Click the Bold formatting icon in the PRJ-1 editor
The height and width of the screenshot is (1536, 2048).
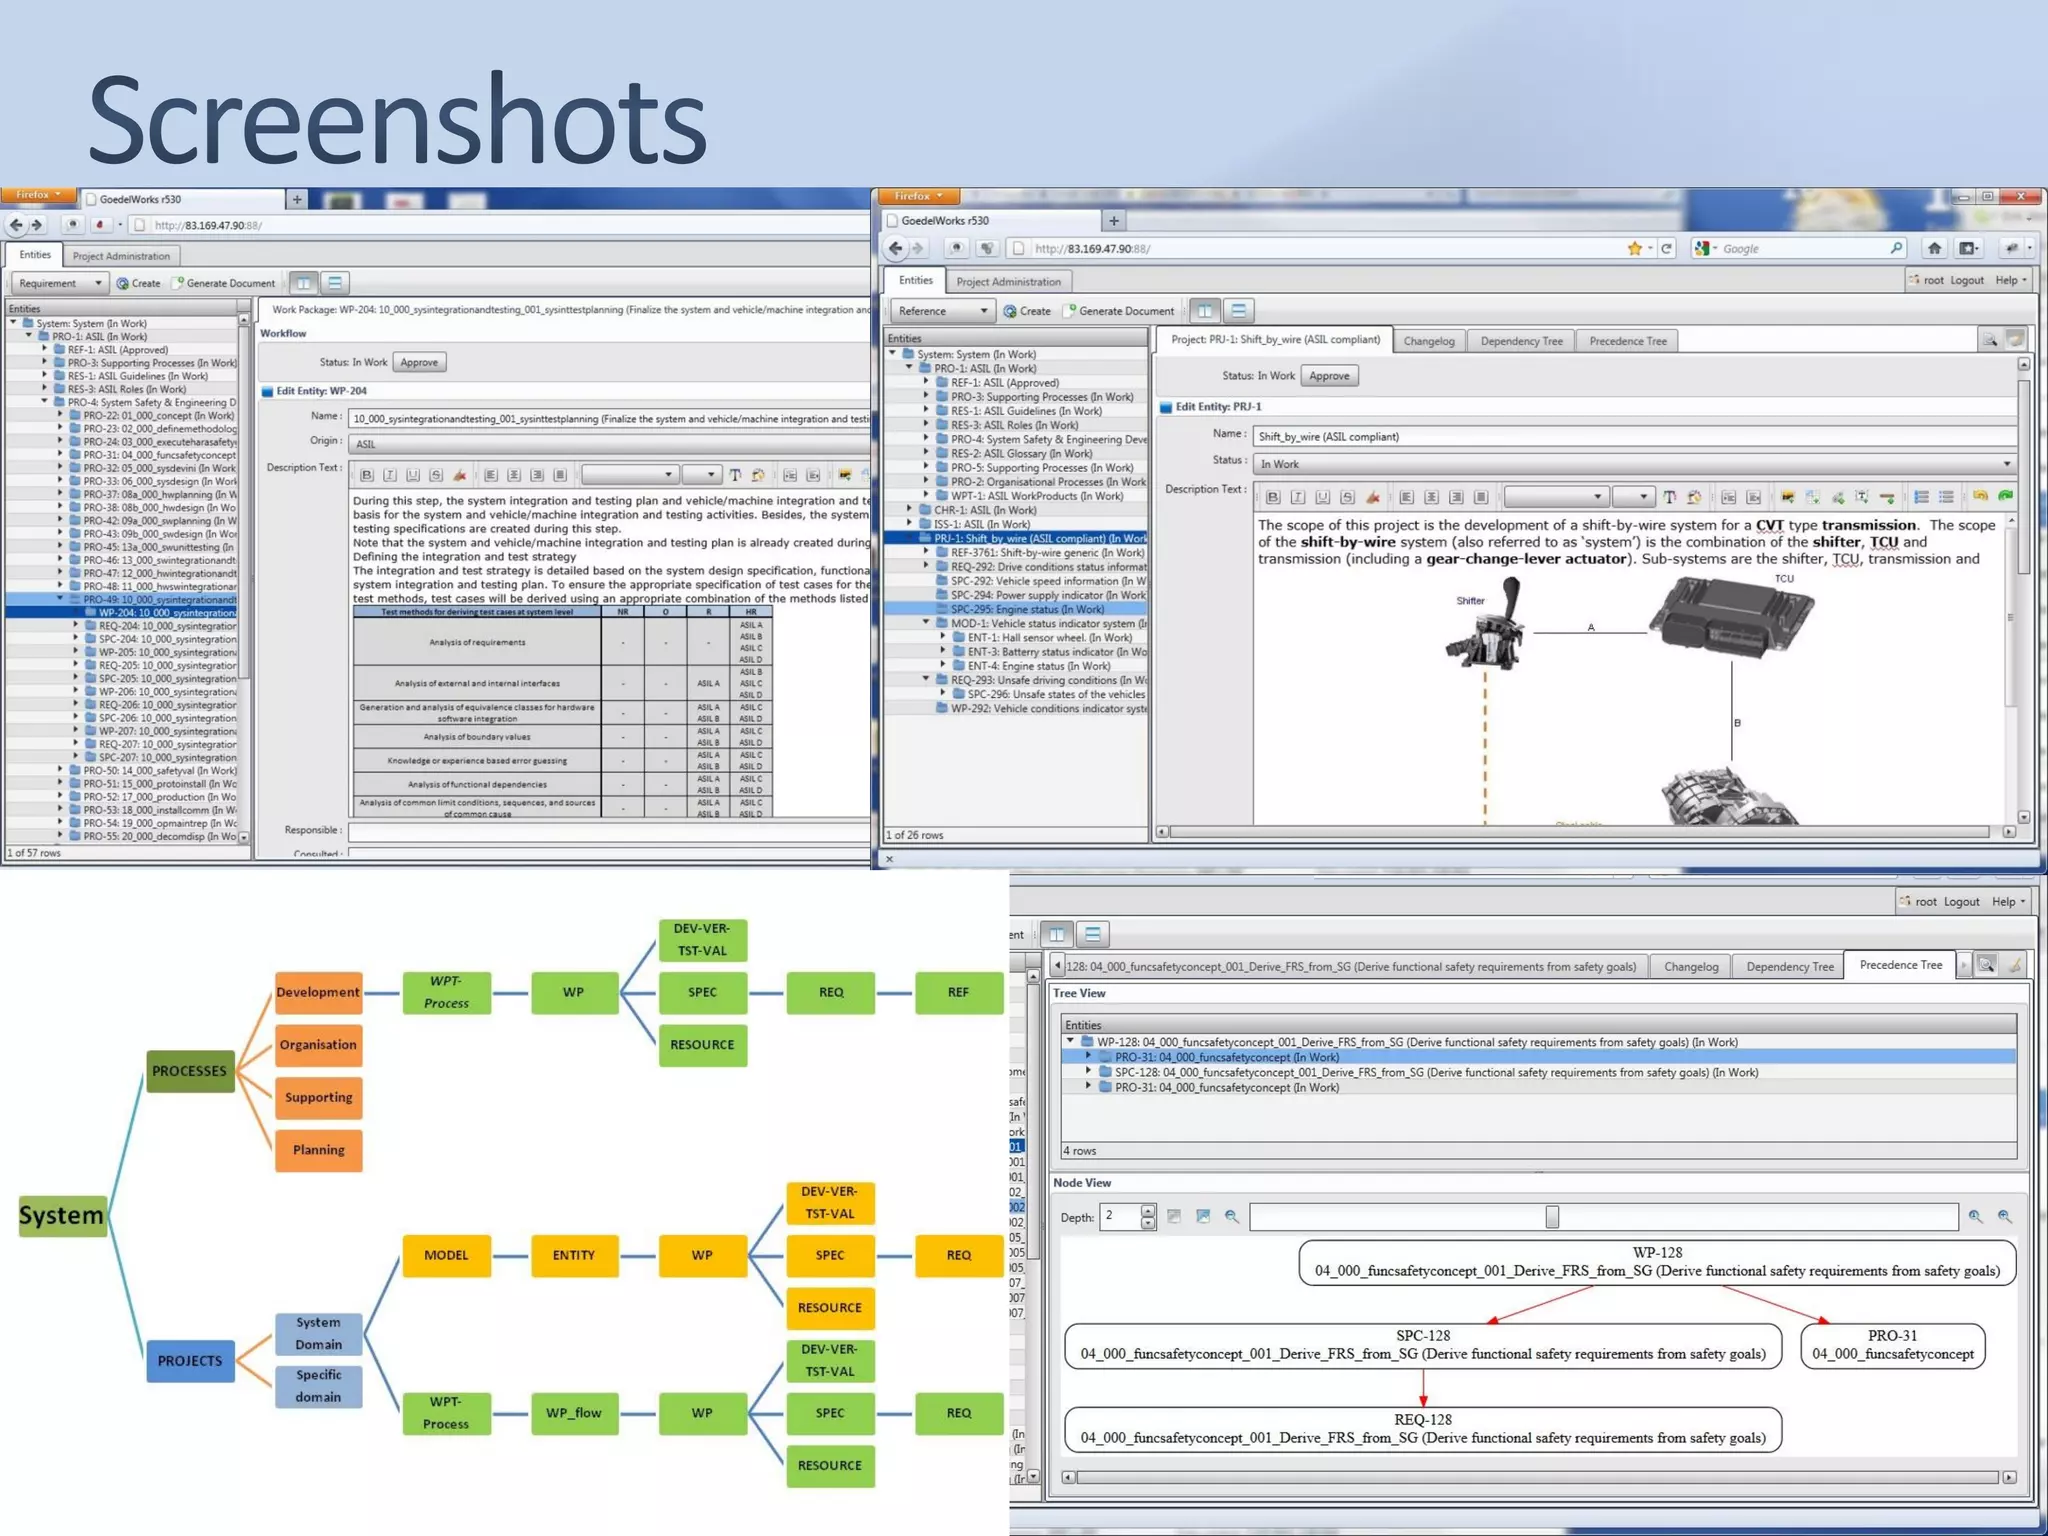click(x=1272, y=497)
